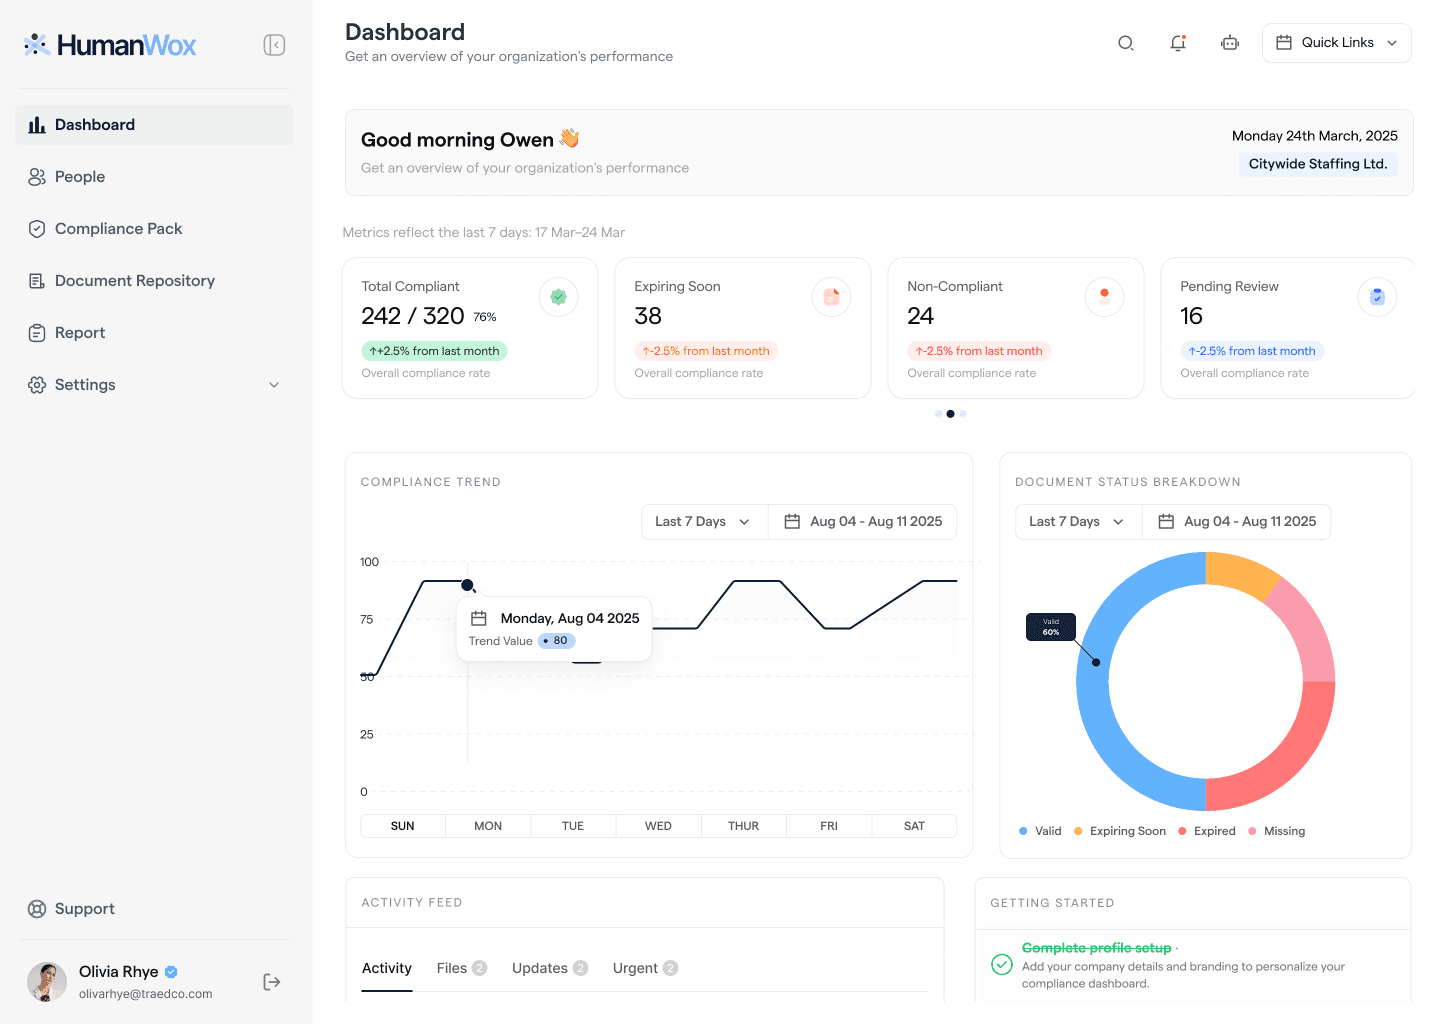Click the Expiring Soon value 38
Image resolution: width=1440 pixels, height=1024 pixels.
click(648, 316)
